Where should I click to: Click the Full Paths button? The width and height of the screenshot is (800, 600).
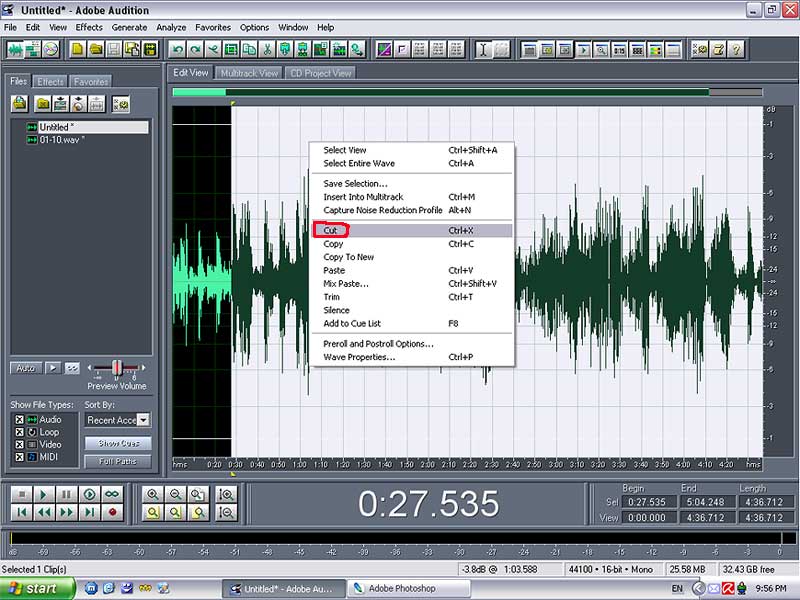tap(118, 461)
